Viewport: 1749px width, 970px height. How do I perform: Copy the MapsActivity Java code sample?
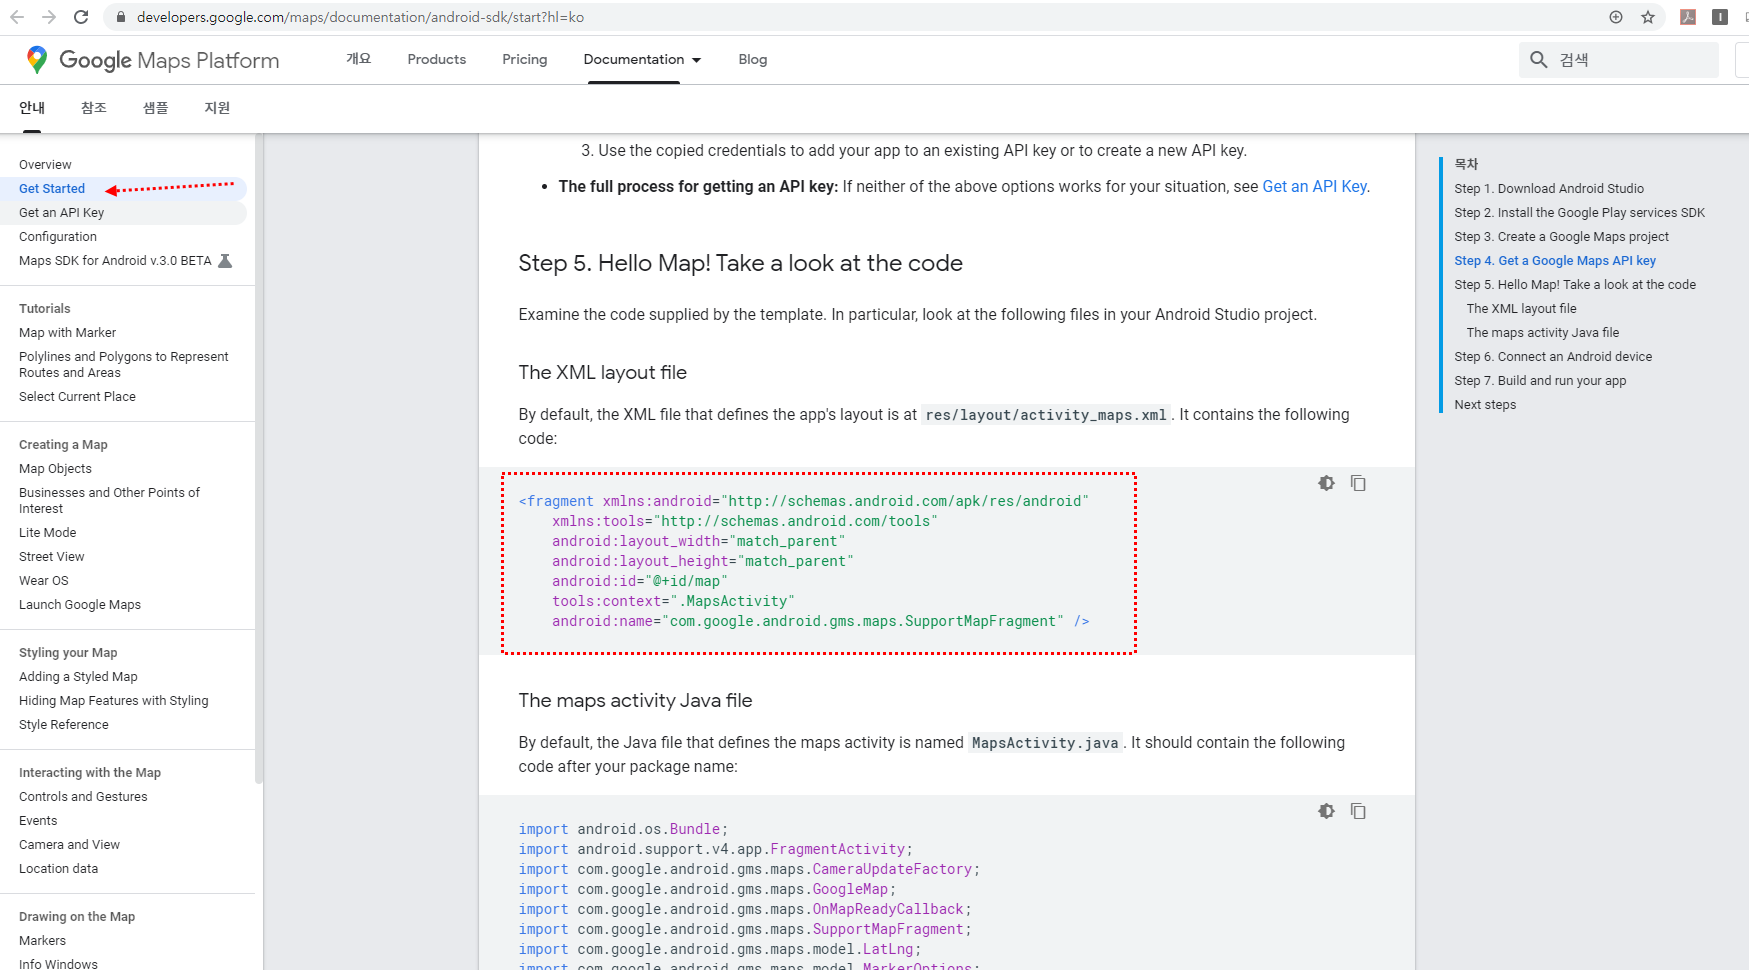pos(1358,811)
